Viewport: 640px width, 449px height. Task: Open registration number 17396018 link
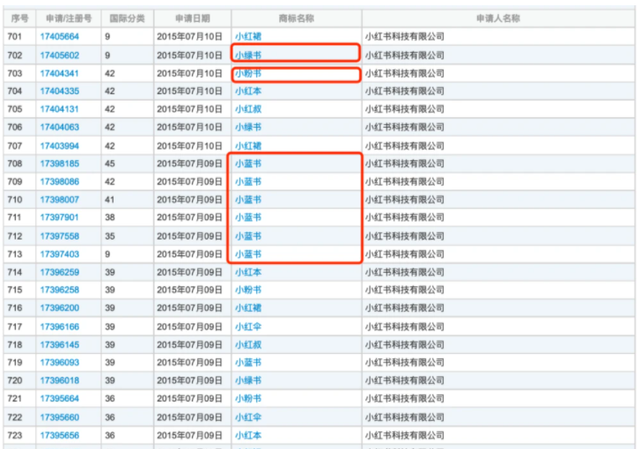[59, 380]
